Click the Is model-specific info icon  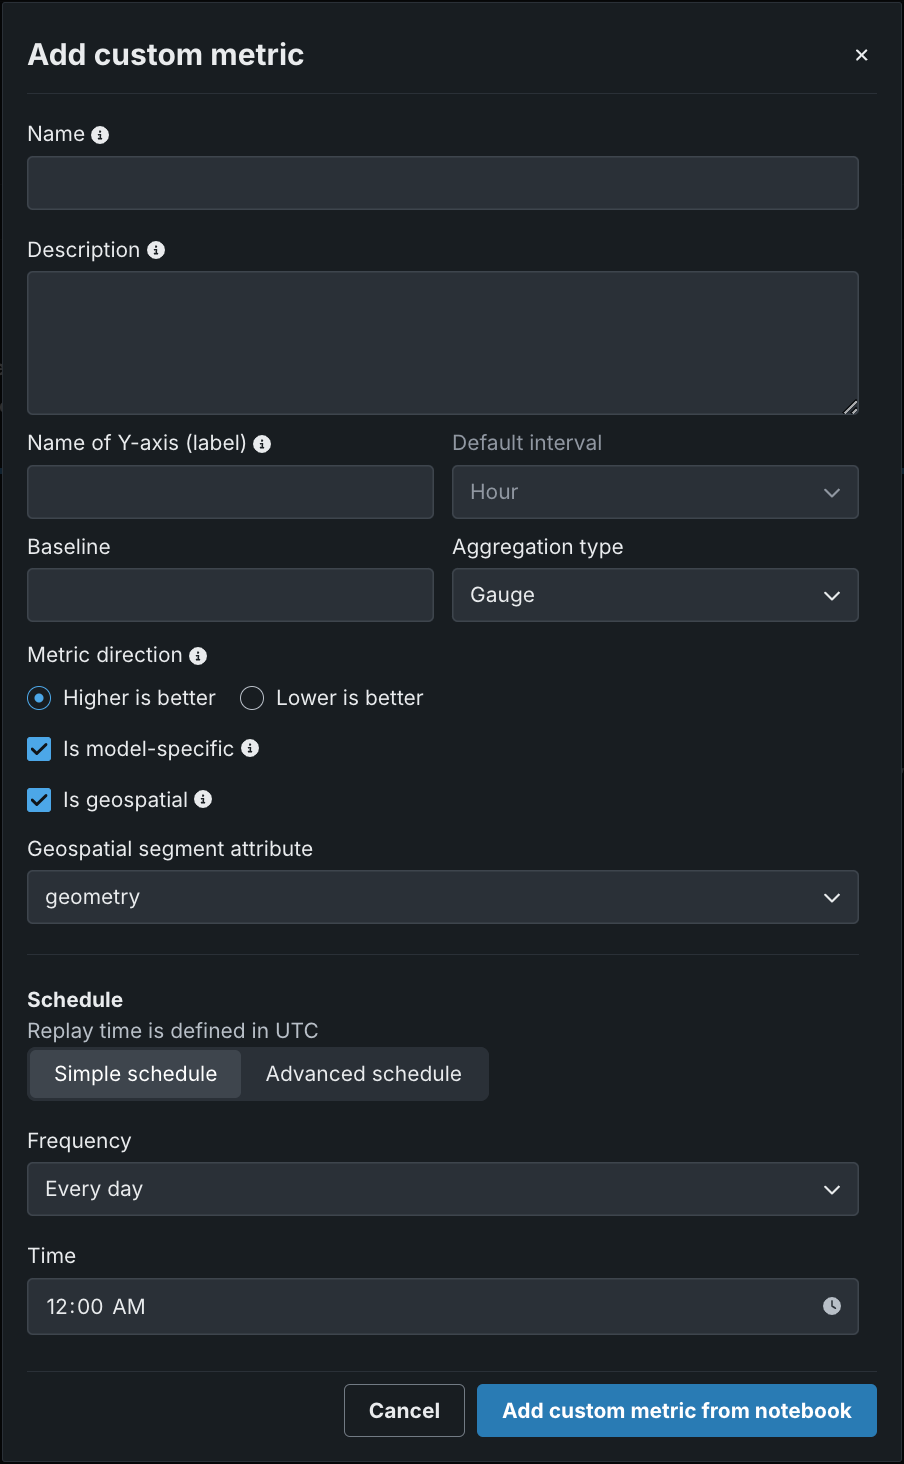[250, 748]
